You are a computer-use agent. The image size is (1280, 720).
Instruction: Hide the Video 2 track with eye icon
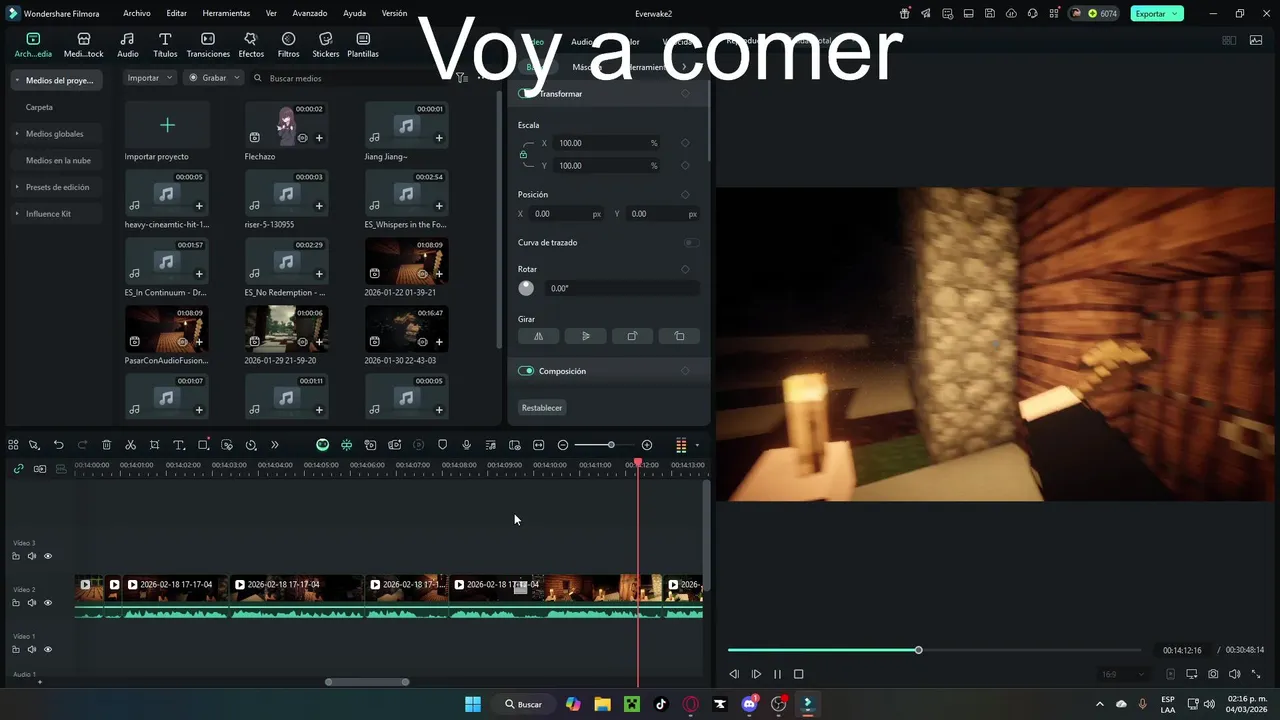(x=47, y=603)
